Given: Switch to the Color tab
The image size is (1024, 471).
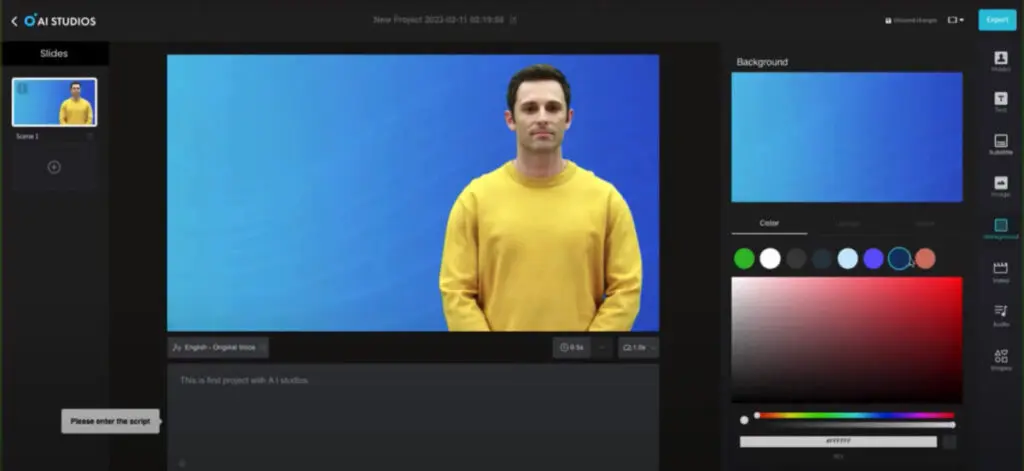Looking at the screenshot, I should [x=769, y=223].
